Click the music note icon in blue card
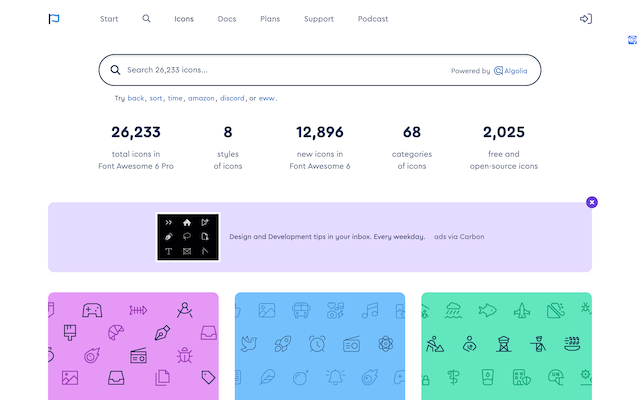640x400 pixels. click(x=370, y=310)
